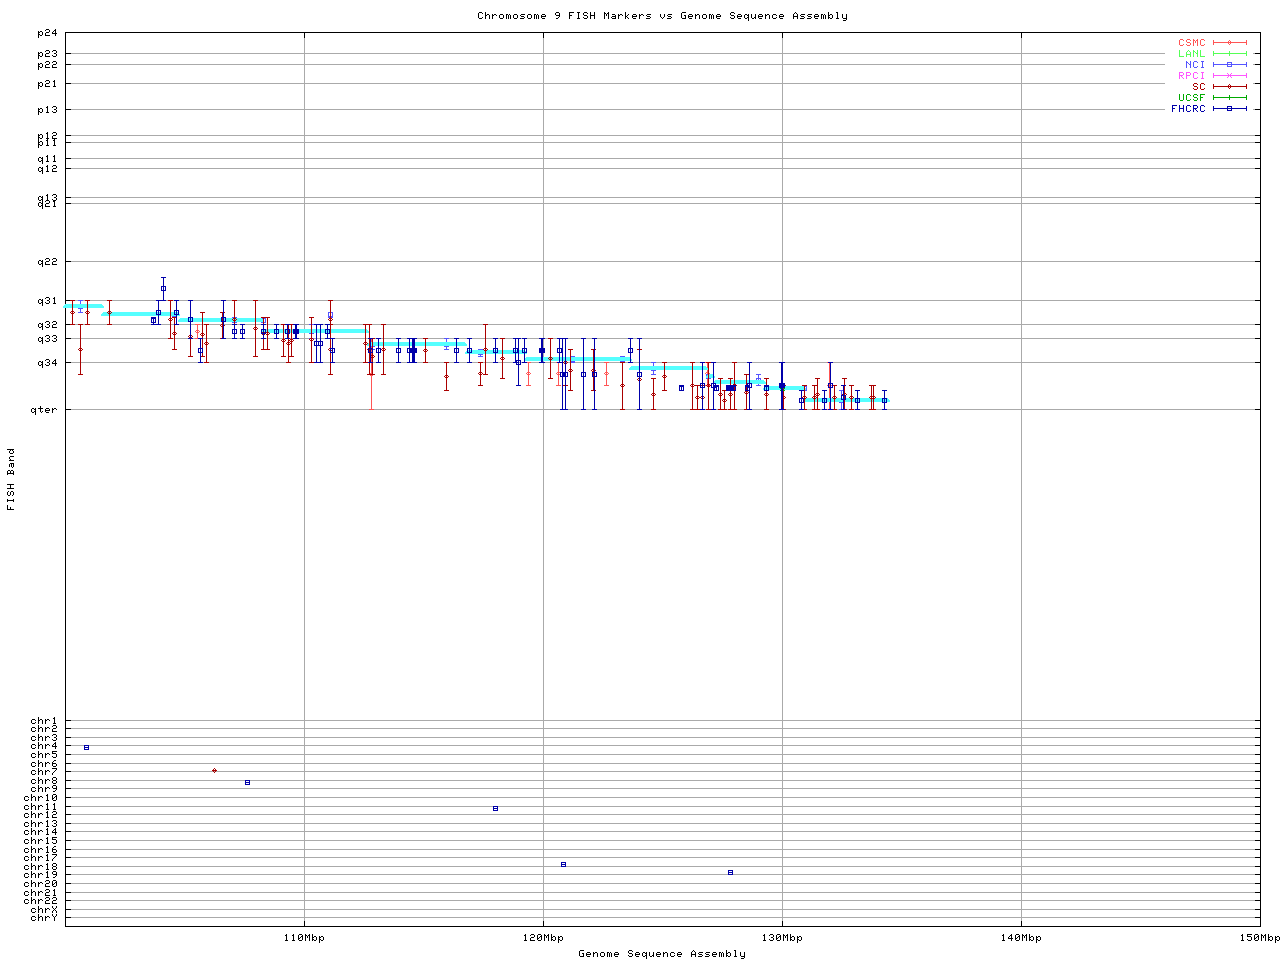Pick the blue marker on chr19 row
Image resolution: width=1280 pixels, height=960 pixels.
click(730, 872)
